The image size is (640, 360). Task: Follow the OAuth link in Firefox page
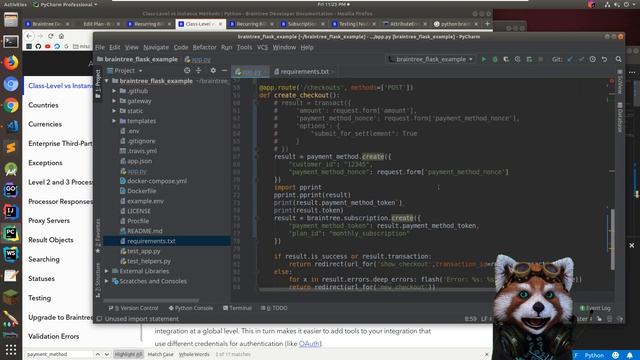click(309, 344)
